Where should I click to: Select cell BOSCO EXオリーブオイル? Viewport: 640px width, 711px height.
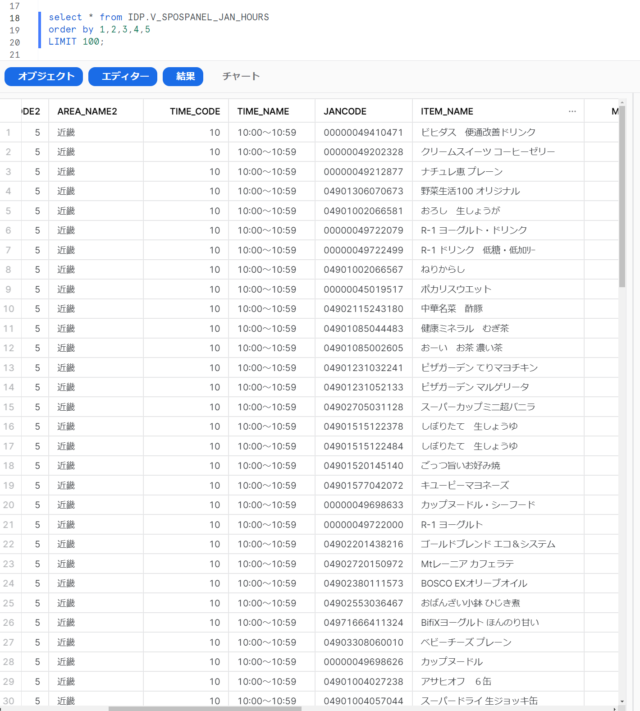(498, 583)
